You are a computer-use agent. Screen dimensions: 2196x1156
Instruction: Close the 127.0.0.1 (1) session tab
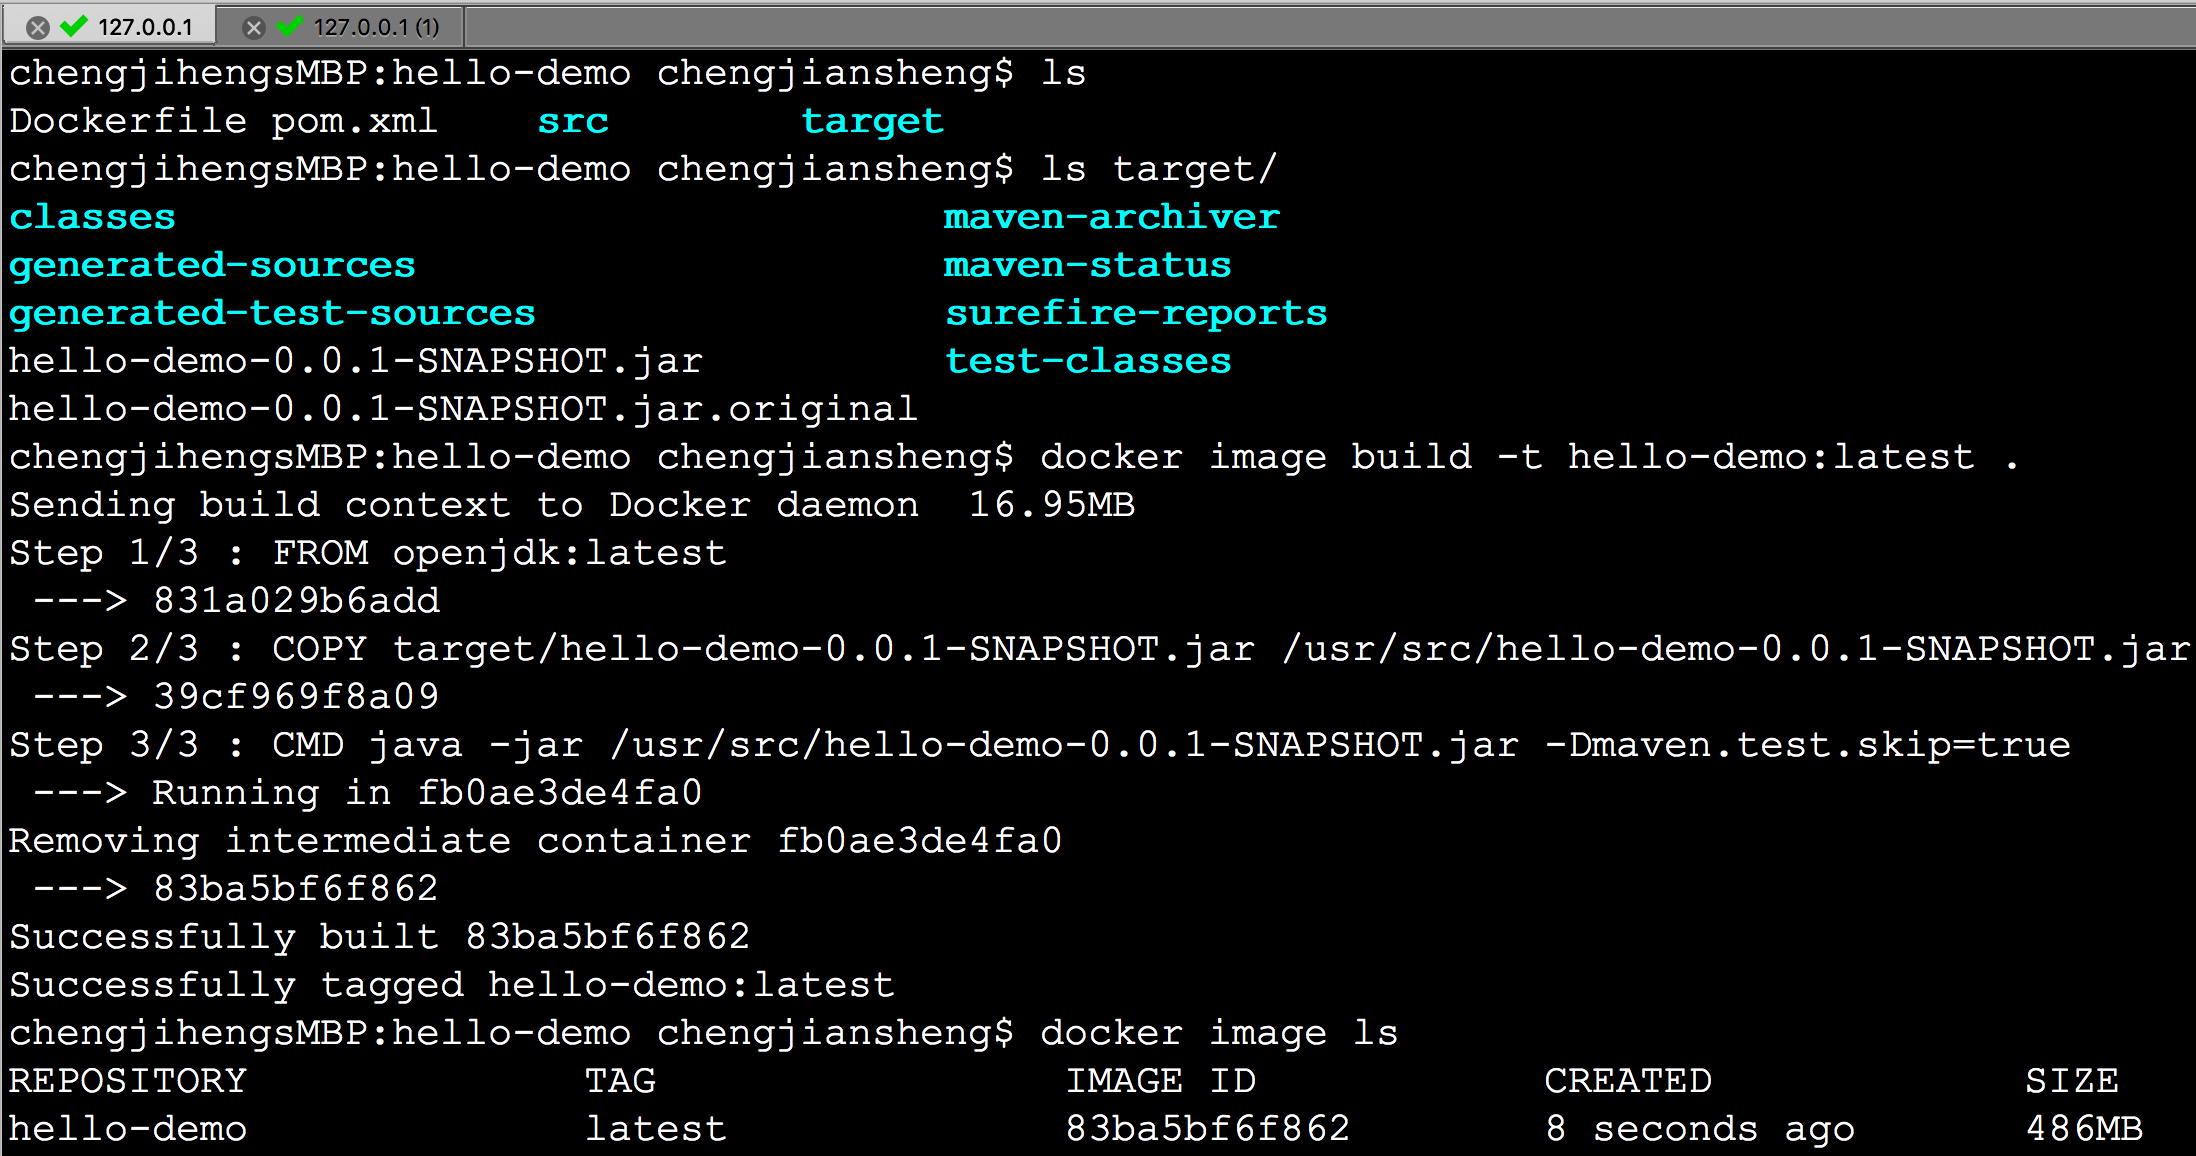point(253,27)
